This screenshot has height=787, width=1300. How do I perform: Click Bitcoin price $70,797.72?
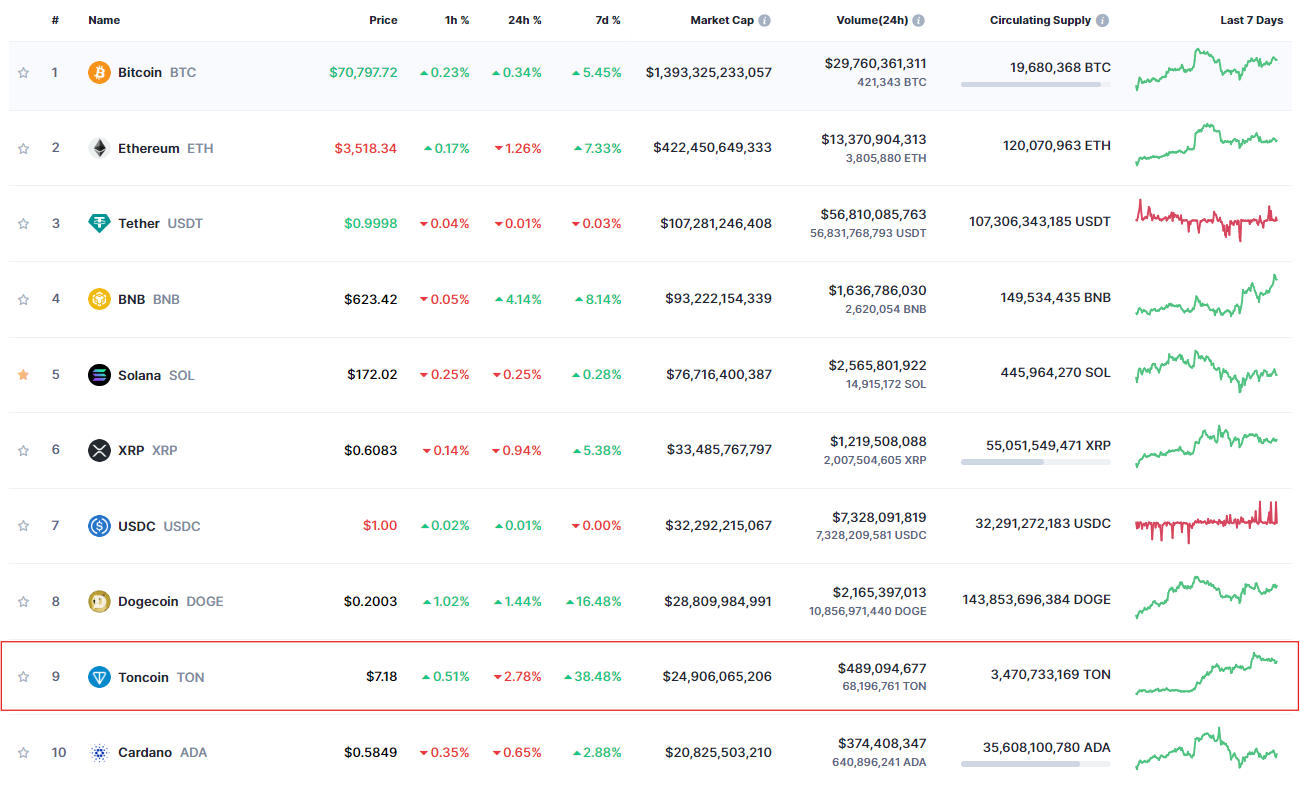[363, 72]
